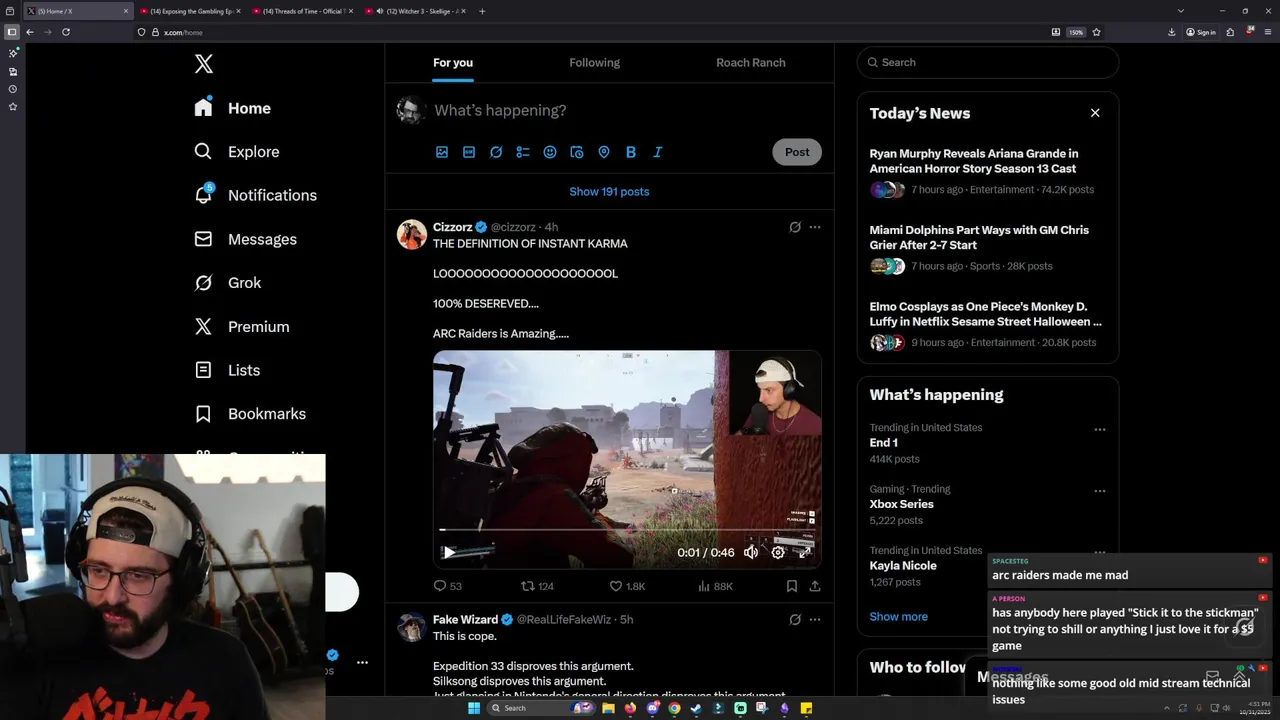Open options for Xbox Series trend

pos(1100,491)
